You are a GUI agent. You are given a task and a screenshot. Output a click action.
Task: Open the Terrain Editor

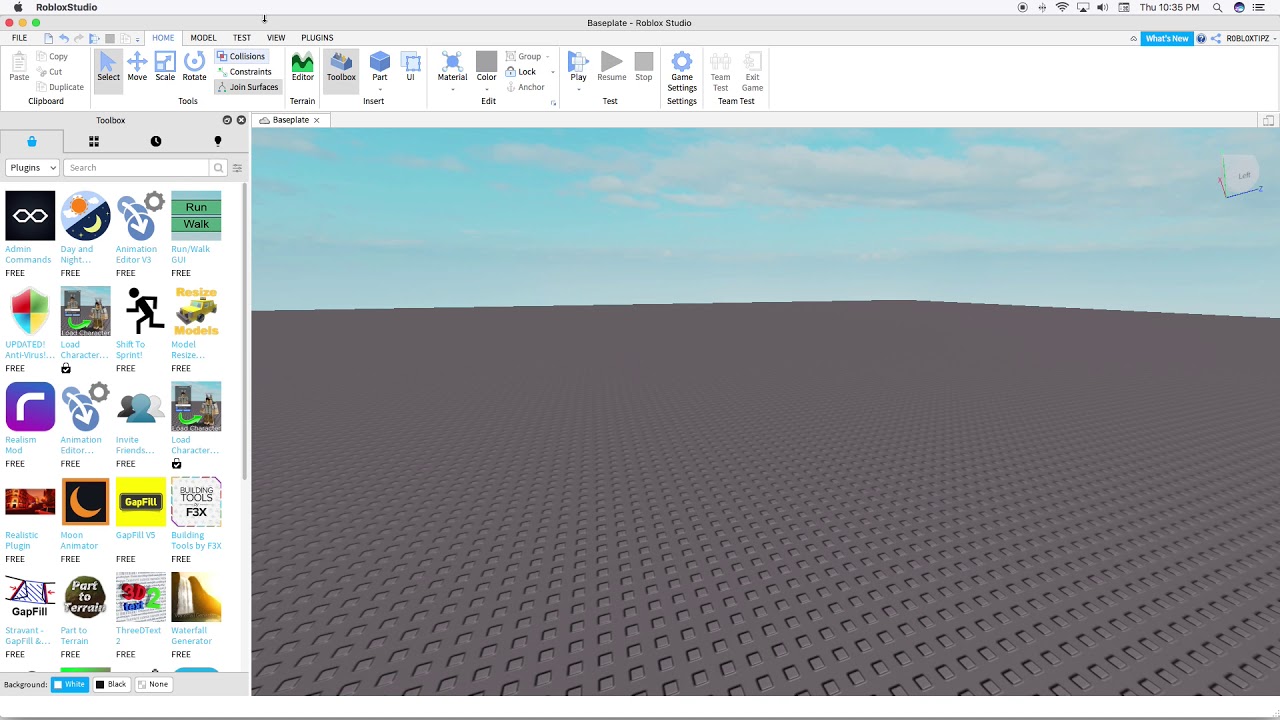(302, 67)
